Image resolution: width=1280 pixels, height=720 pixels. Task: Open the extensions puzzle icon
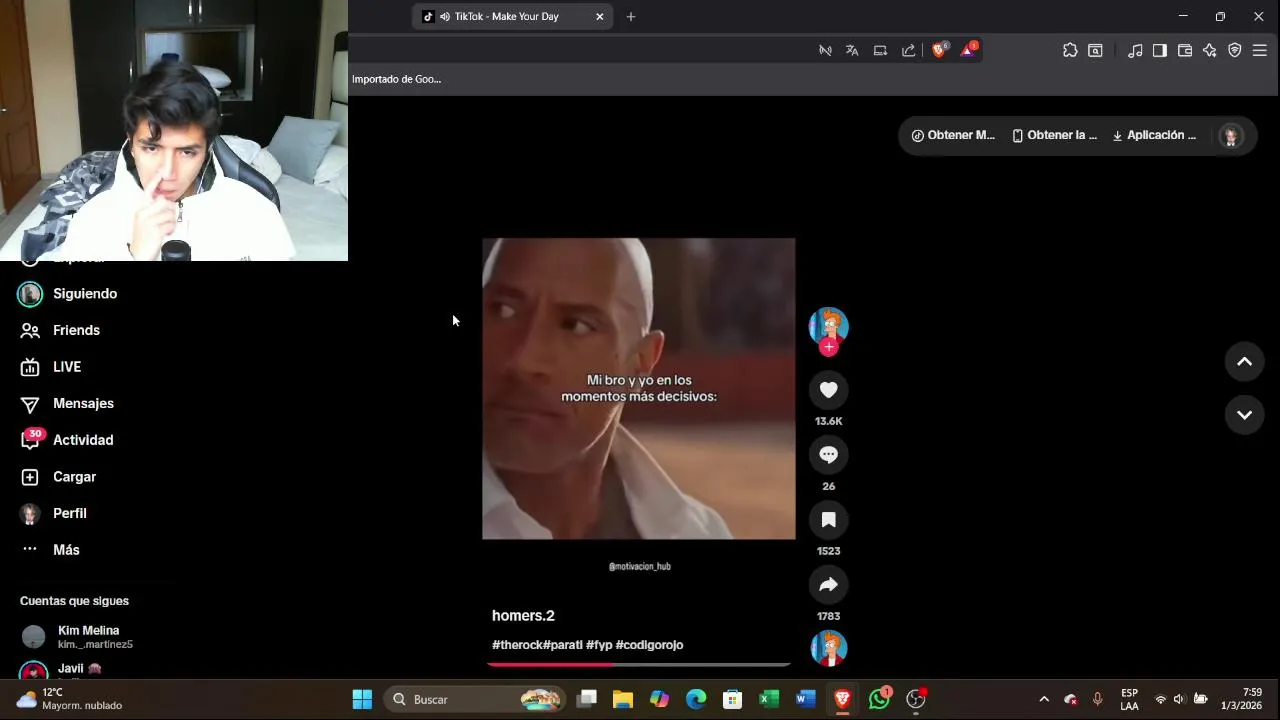[x=1070, y=51]
